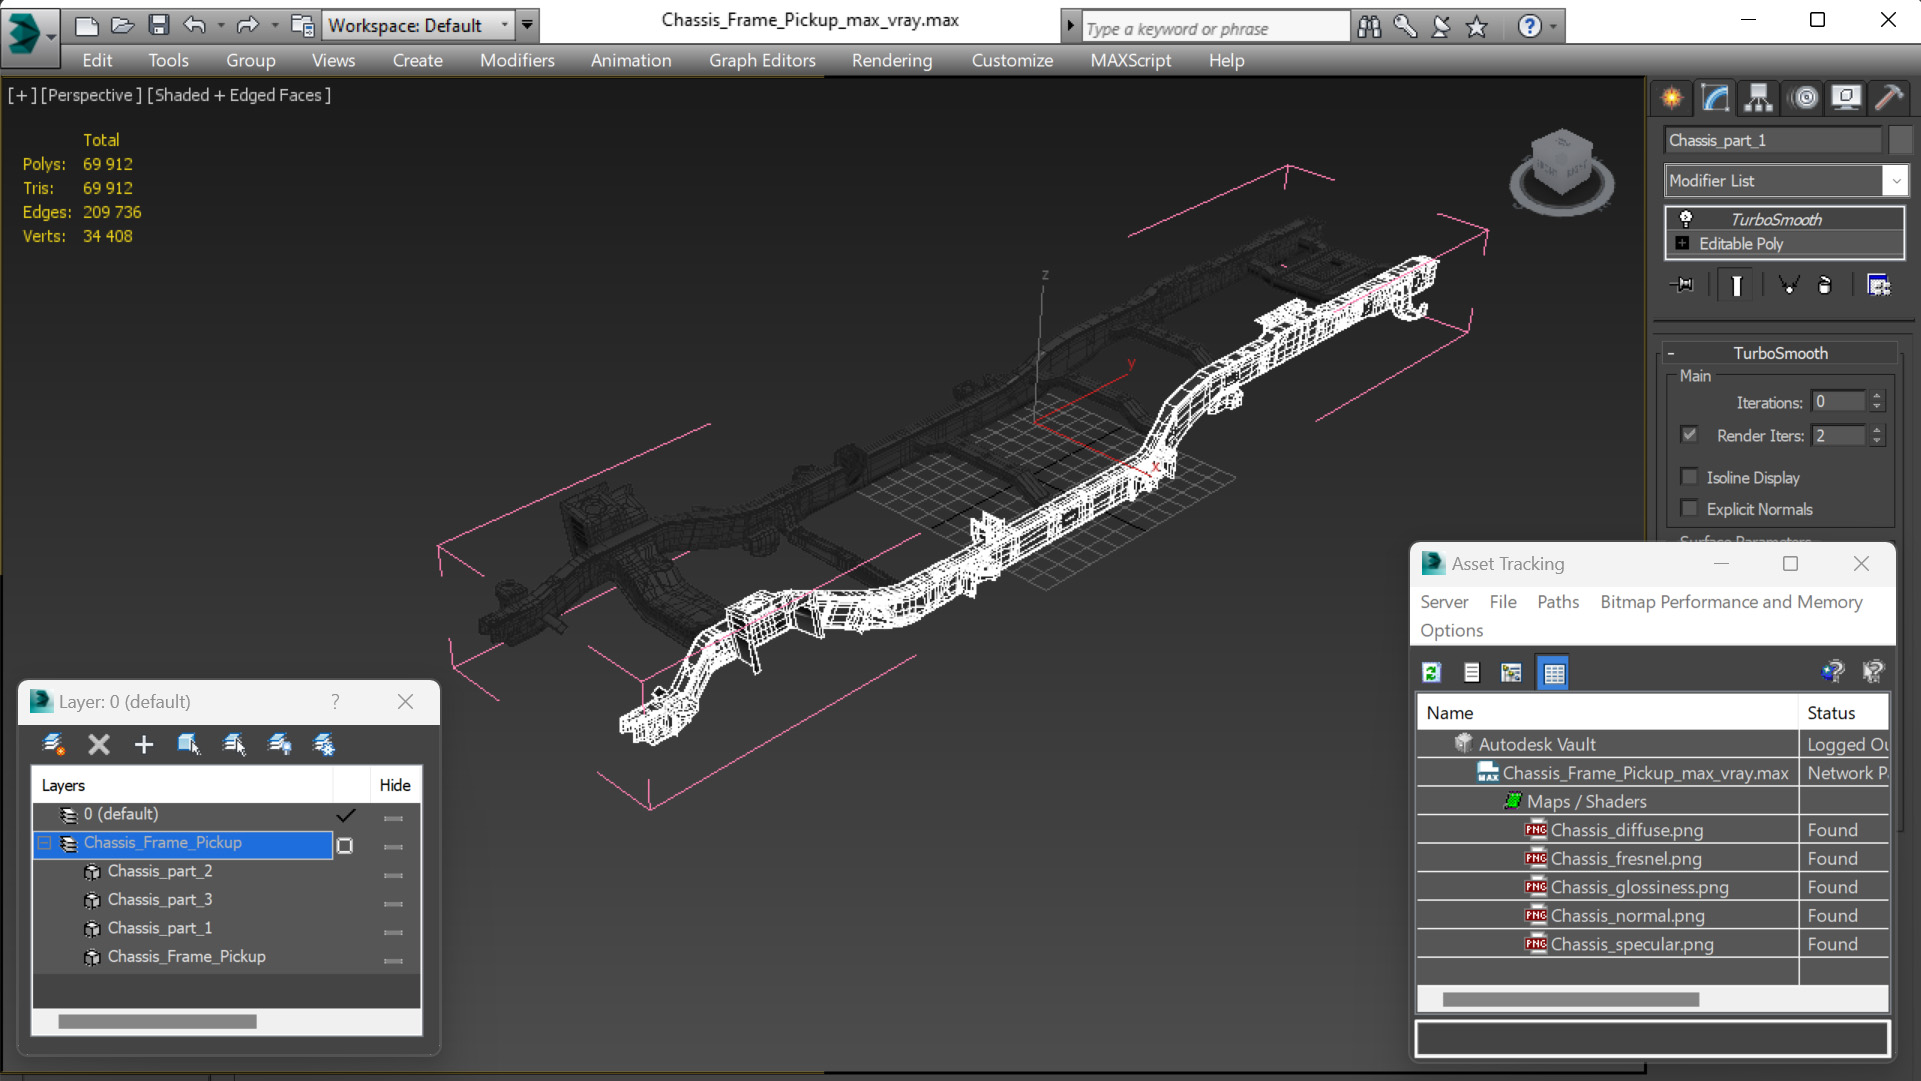The width and height of the screenshot is (1921, 1081).
Task: Open the Motion command panel tab
Action: (1804, 98)
